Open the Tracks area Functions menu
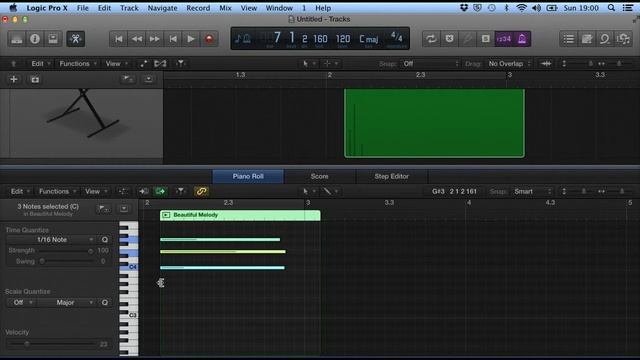640x360 pixels. [x=77, y=64]
